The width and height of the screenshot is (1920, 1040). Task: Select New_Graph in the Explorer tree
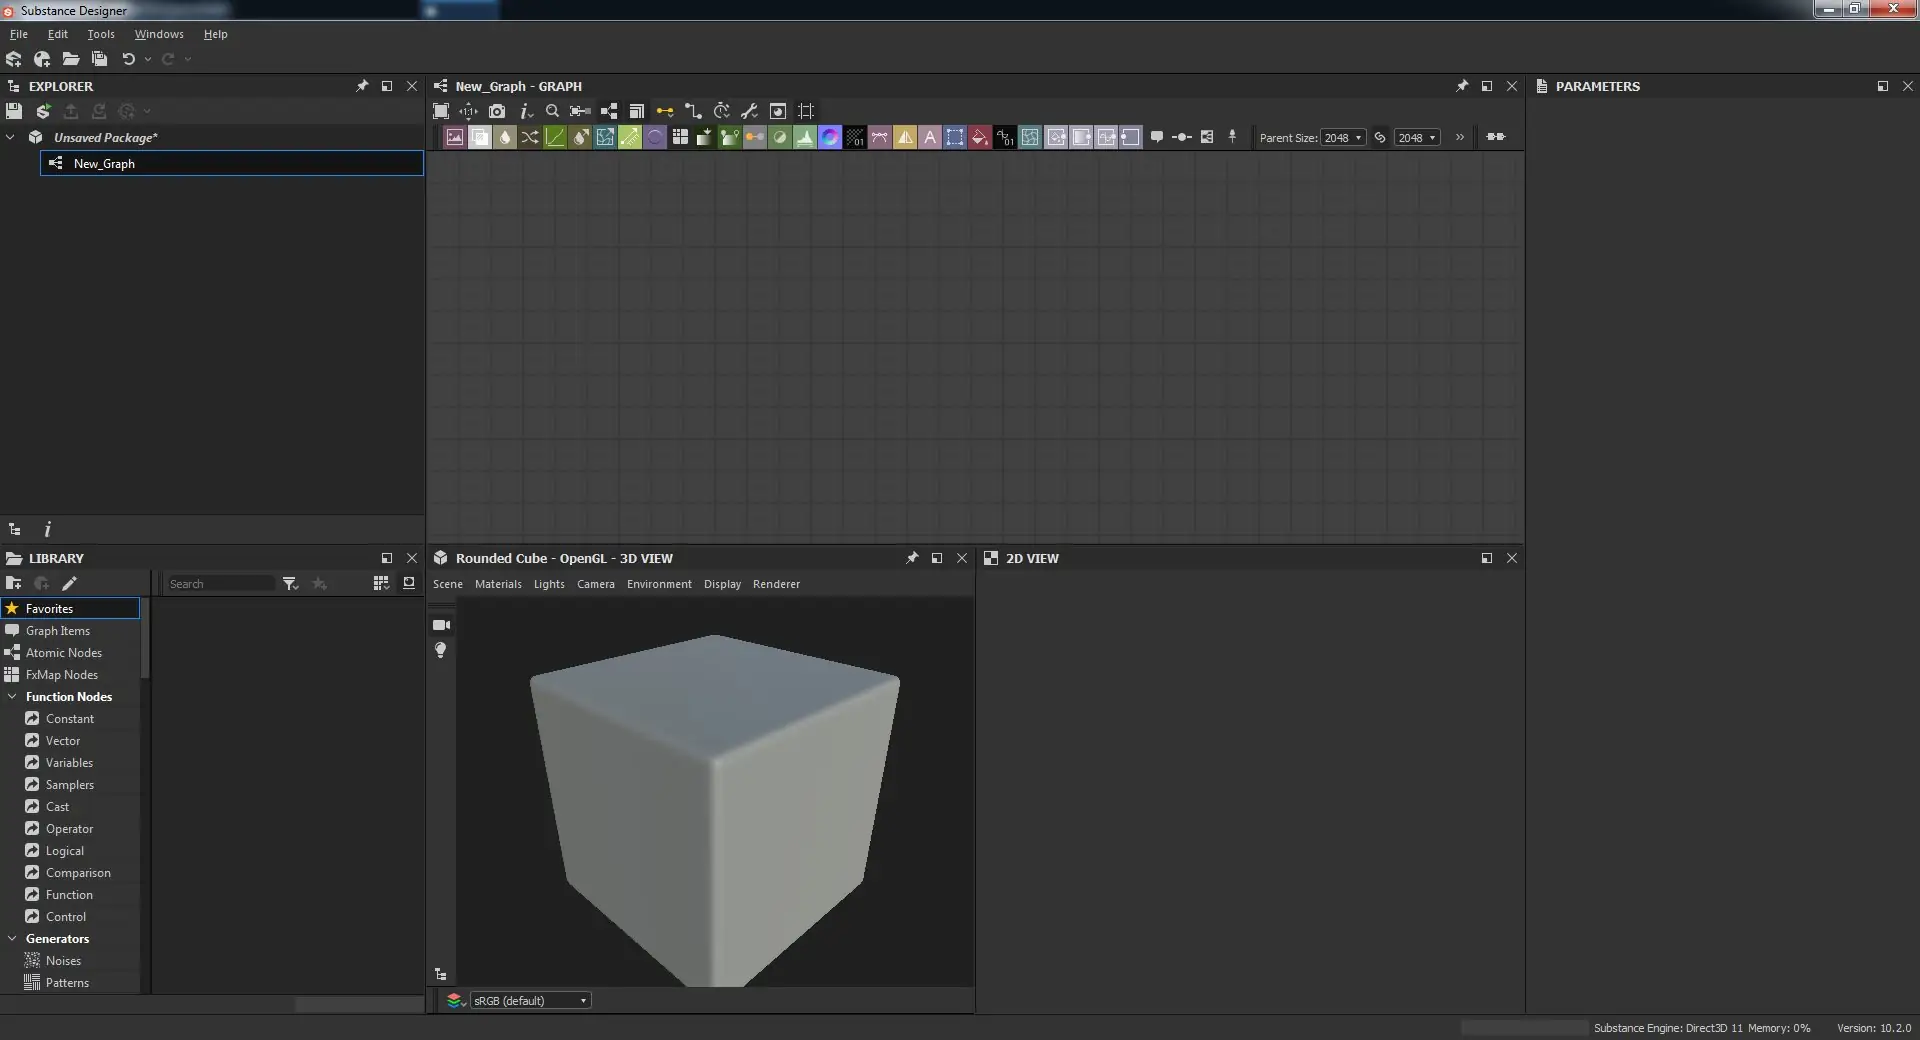click(x=104, y=164)
